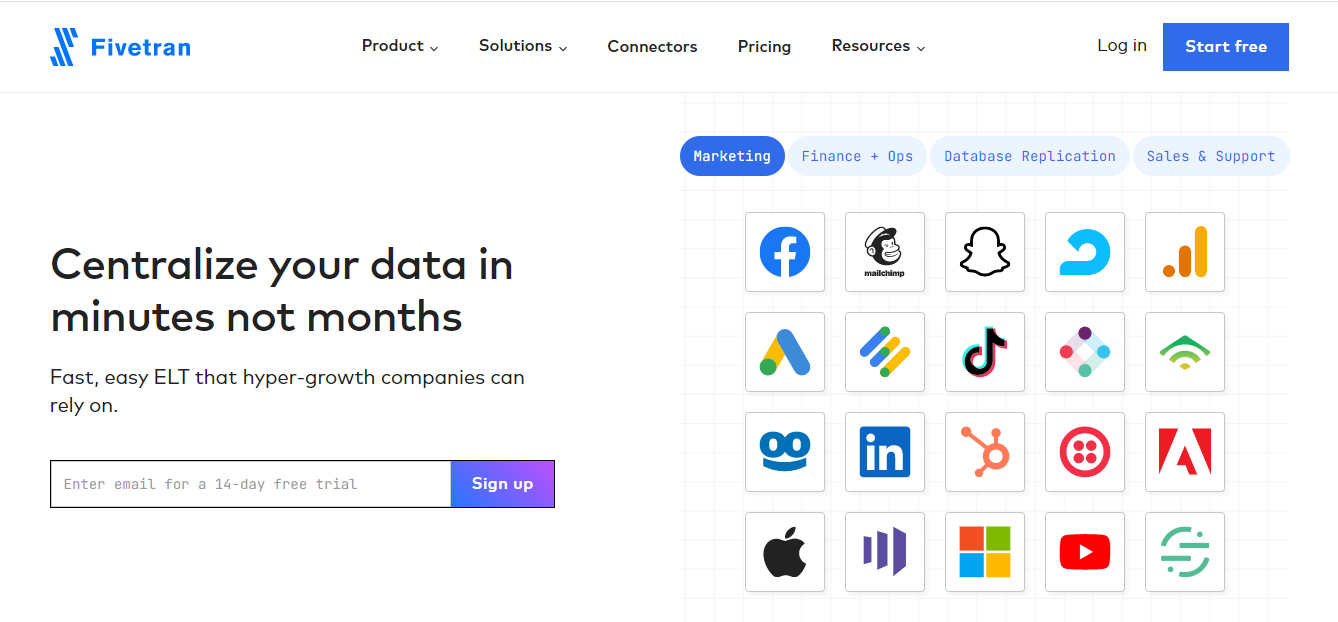Click the YouTube connector tile
Screen dimensions: 1338x622
coord(1085,552)
